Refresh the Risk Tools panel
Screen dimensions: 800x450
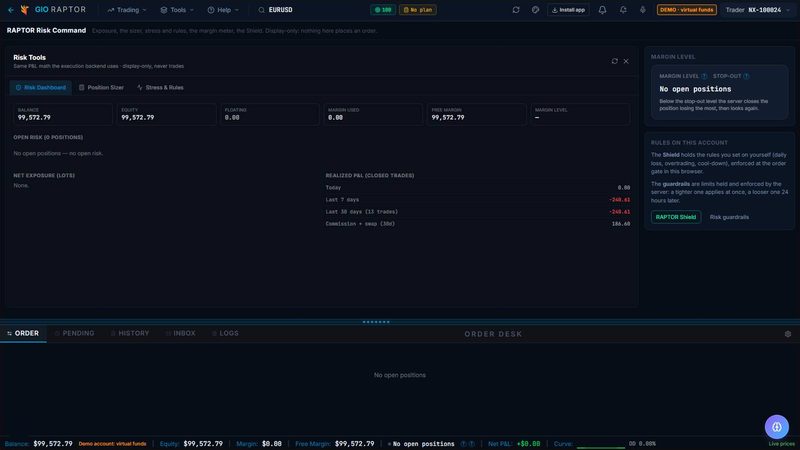(614, 61)
